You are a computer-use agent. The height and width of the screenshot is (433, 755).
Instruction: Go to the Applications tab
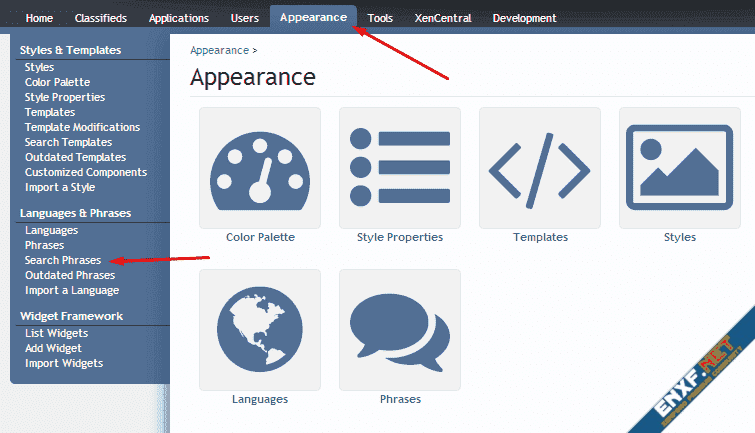[x=179, y=18]
